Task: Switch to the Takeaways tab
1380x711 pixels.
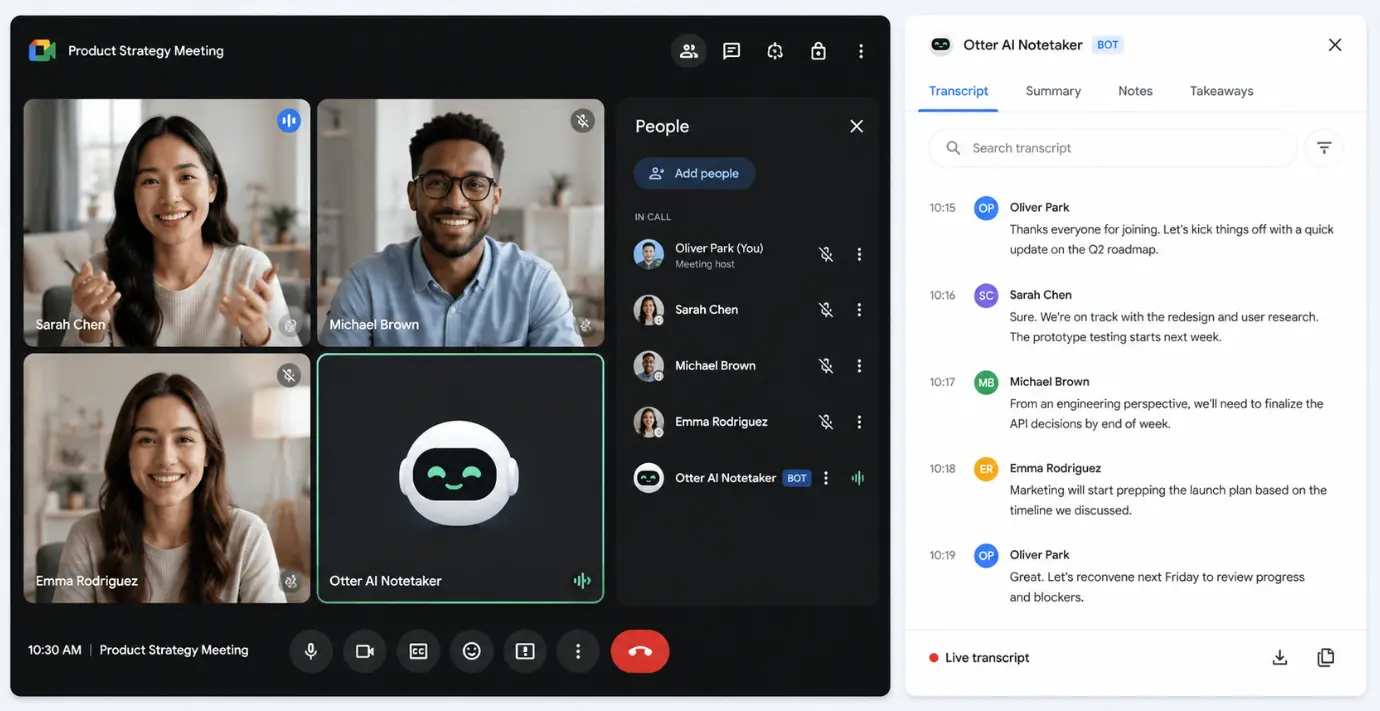Action: tap(1221, 91)
